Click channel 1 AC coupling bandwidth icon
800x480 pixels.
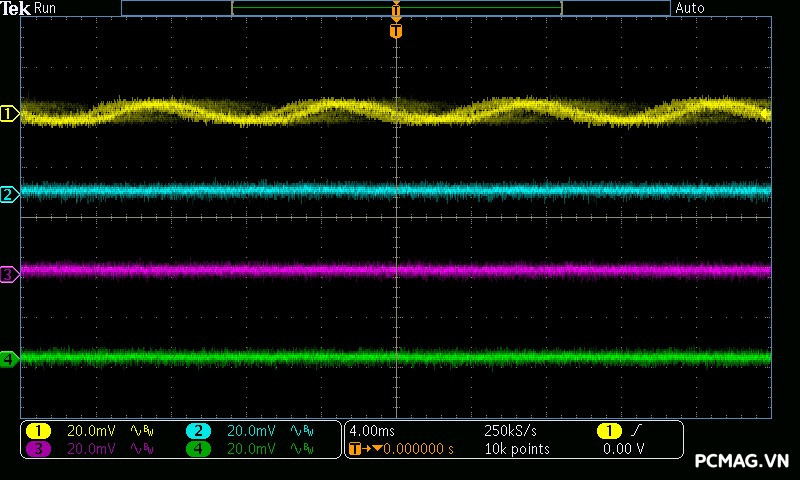coord(142,431)
